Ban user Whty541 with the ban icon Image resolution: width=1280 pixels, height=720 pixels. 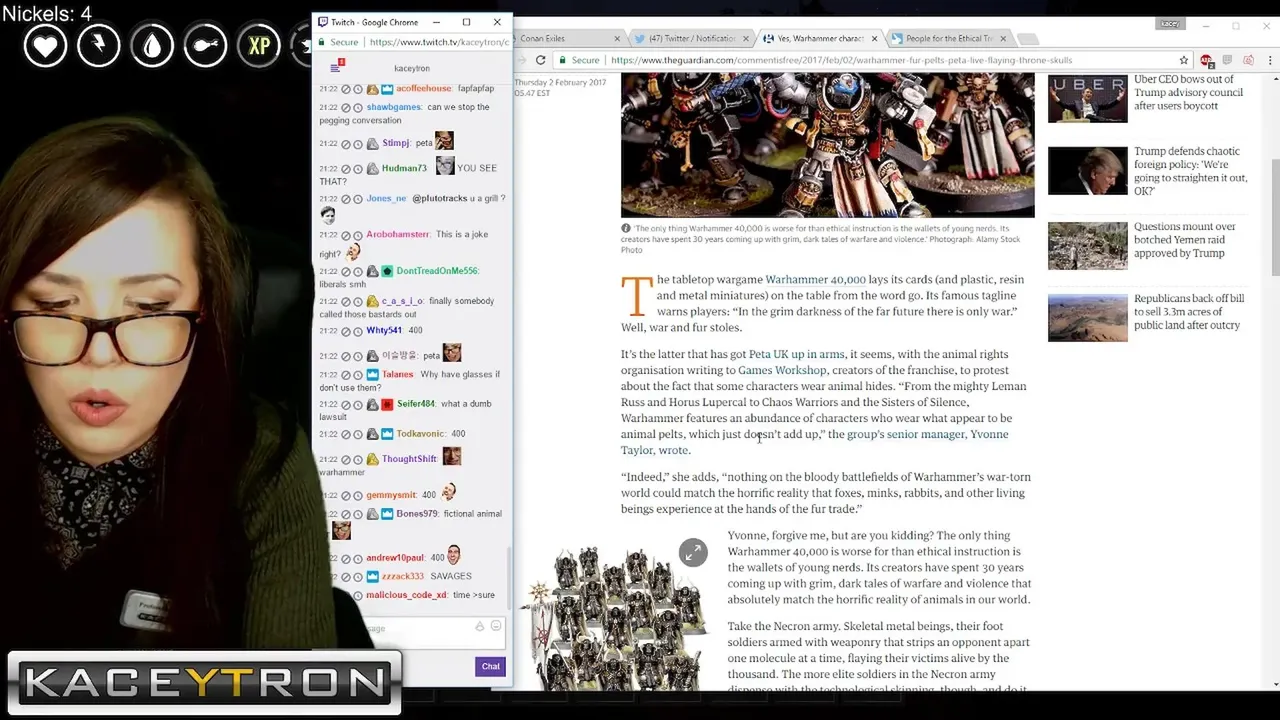point(346,331)
